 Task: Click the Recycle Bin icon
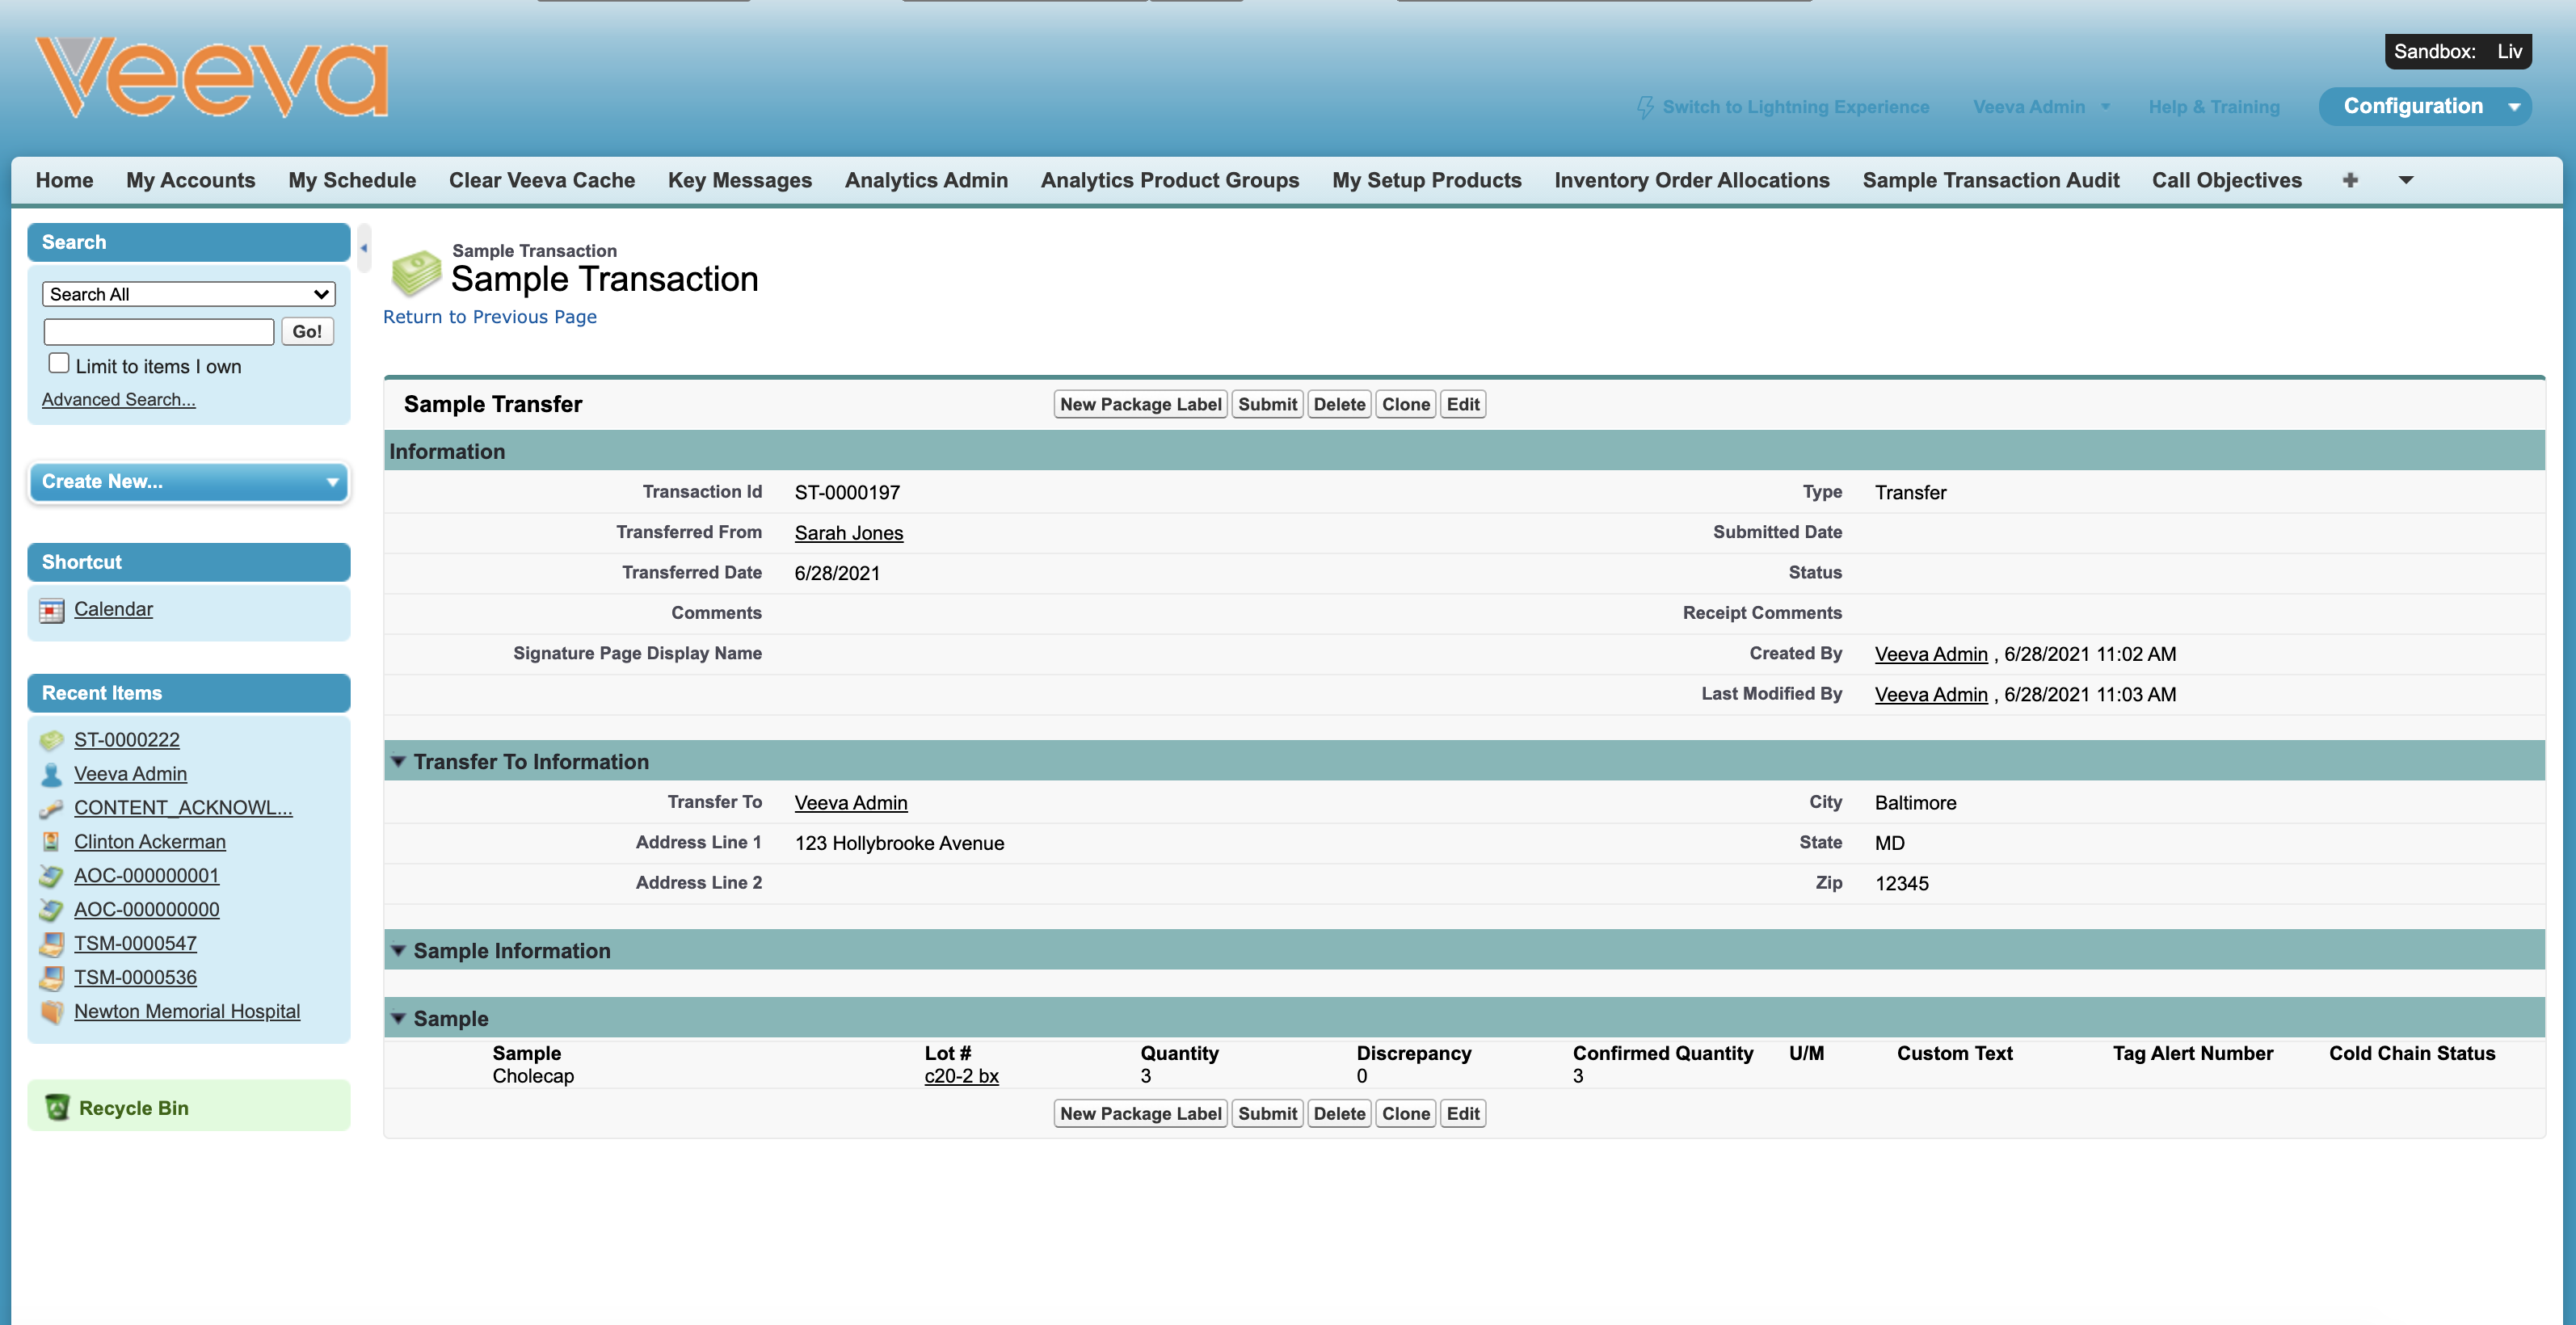pos(57,1107)
